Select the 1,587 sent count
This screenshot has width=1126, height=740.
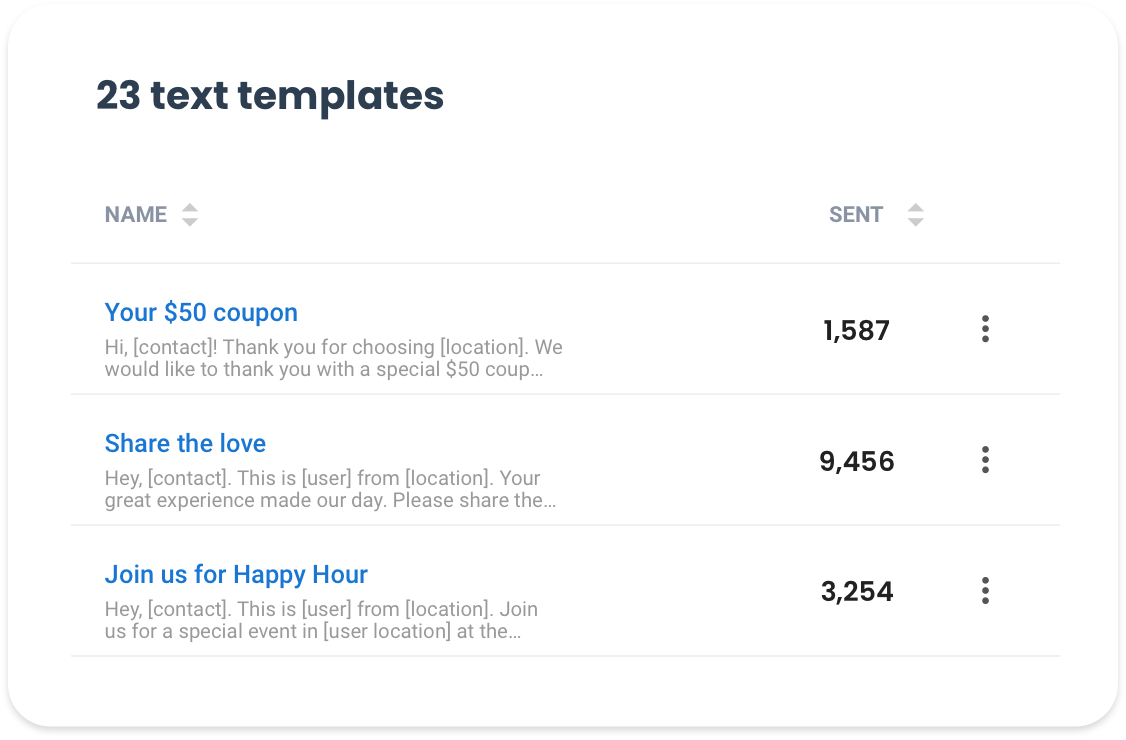(x=856, y=331)
